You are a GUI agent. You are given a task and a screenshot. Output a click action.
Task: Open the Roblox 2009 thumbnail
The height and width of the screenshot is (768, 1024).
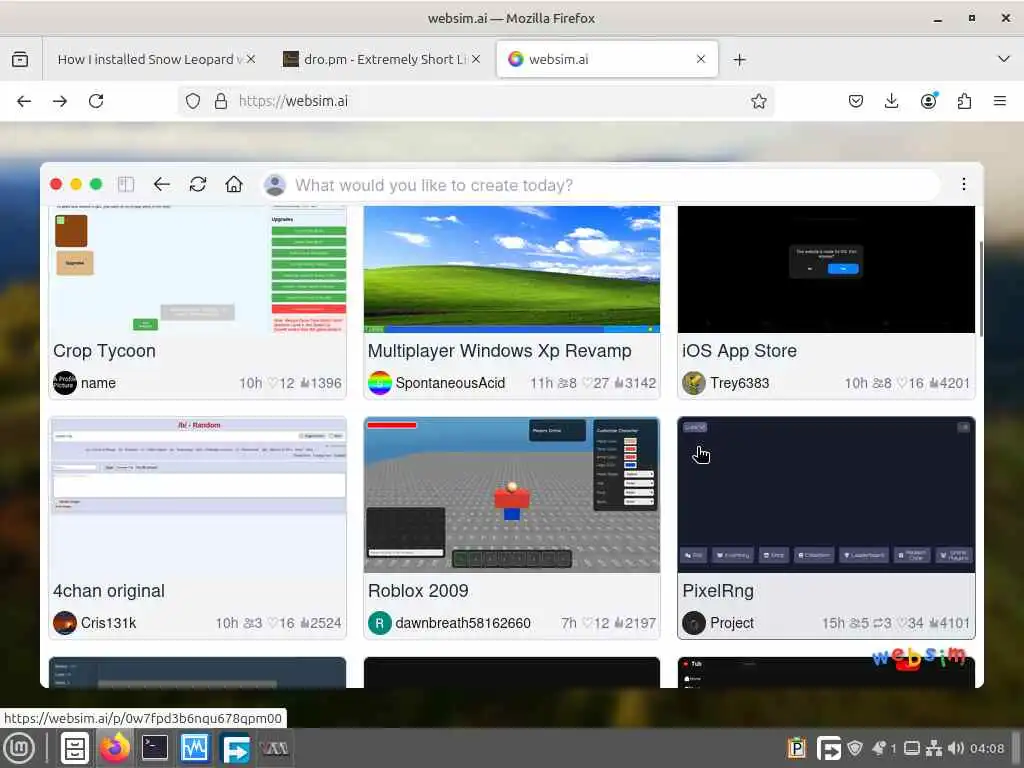tap(512, 495)
